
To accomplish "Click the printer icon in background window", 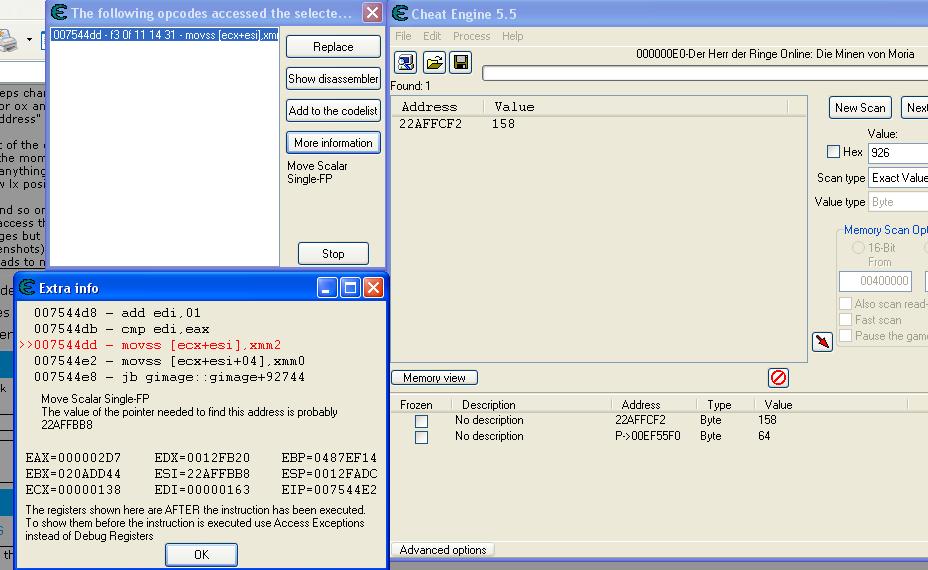I will tap(8, 41).
